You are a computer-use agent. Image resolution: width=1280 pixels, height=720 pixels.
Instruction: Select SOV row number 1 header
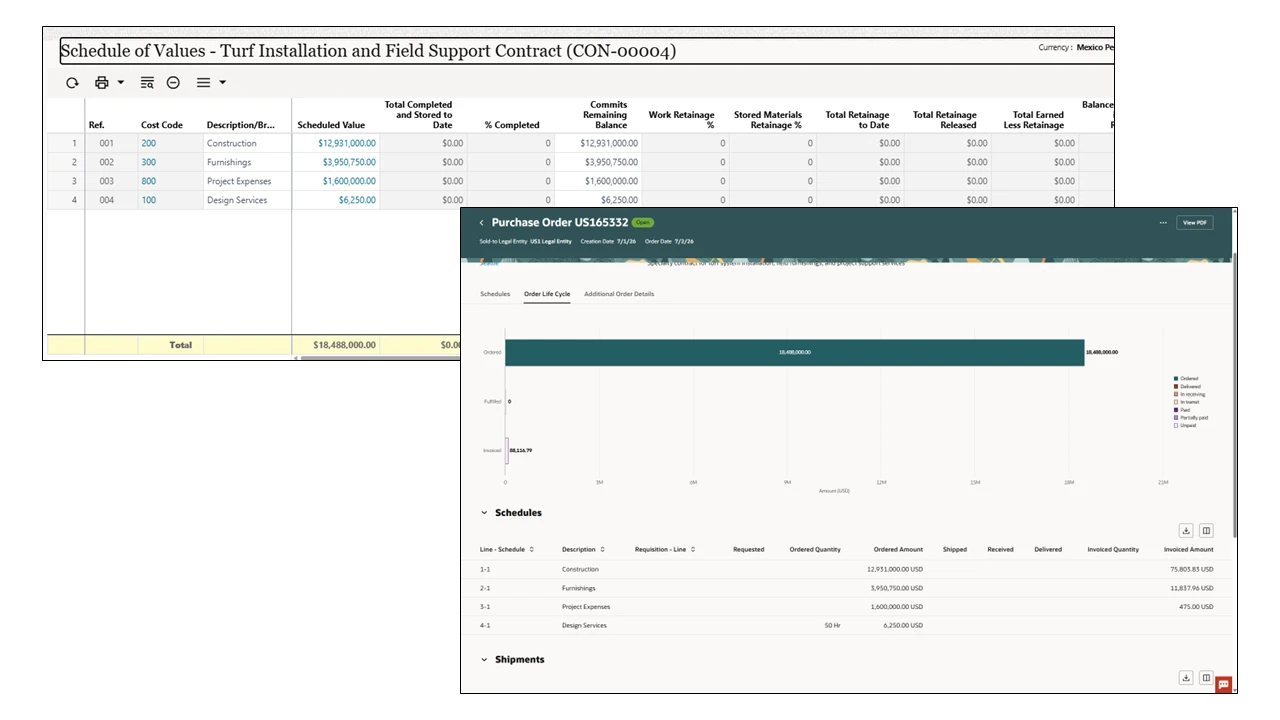(65, 143)
